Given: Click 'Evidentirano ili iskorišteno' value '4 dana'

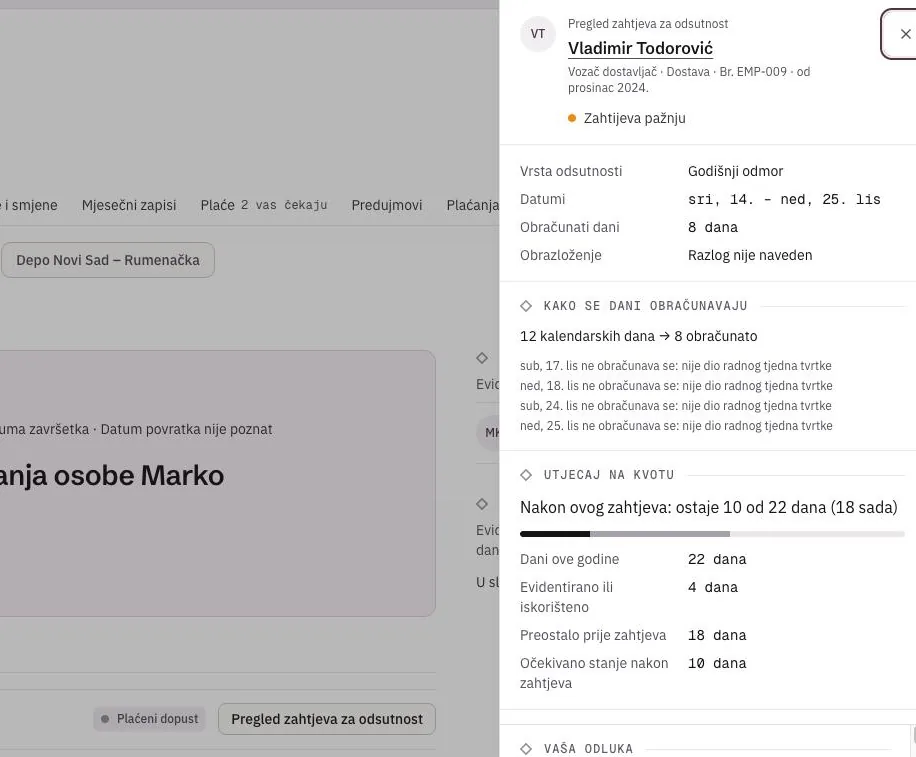Looking at the screenshot, I should (x=713, y=587).
